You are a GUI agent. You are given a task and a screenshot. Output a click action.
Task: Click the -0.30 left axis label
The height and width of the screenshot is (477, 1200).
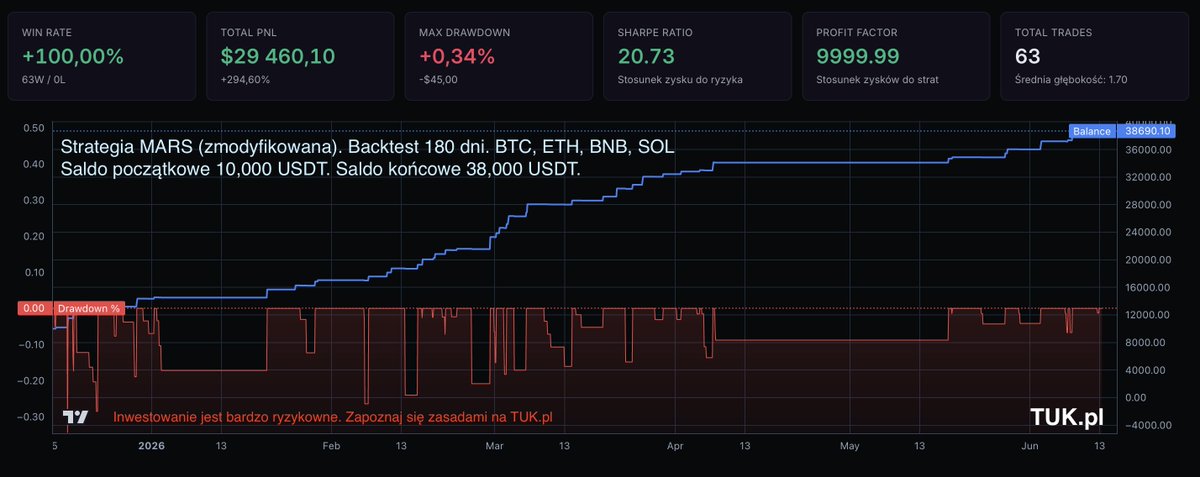31,417
